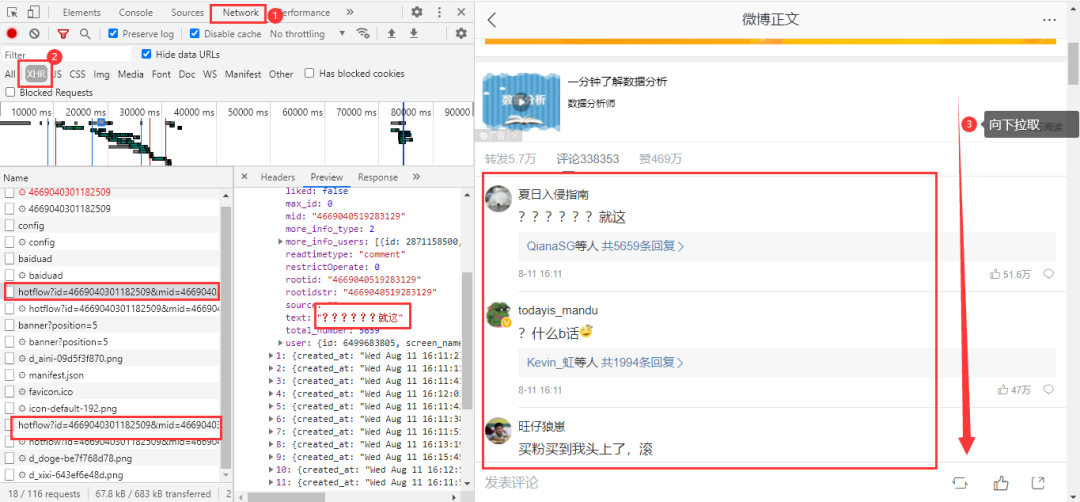Tick checkbox beside favicon.ico request
This screenshot has height=502, width=1080.
pyautogui.click(x=10, y=392)
